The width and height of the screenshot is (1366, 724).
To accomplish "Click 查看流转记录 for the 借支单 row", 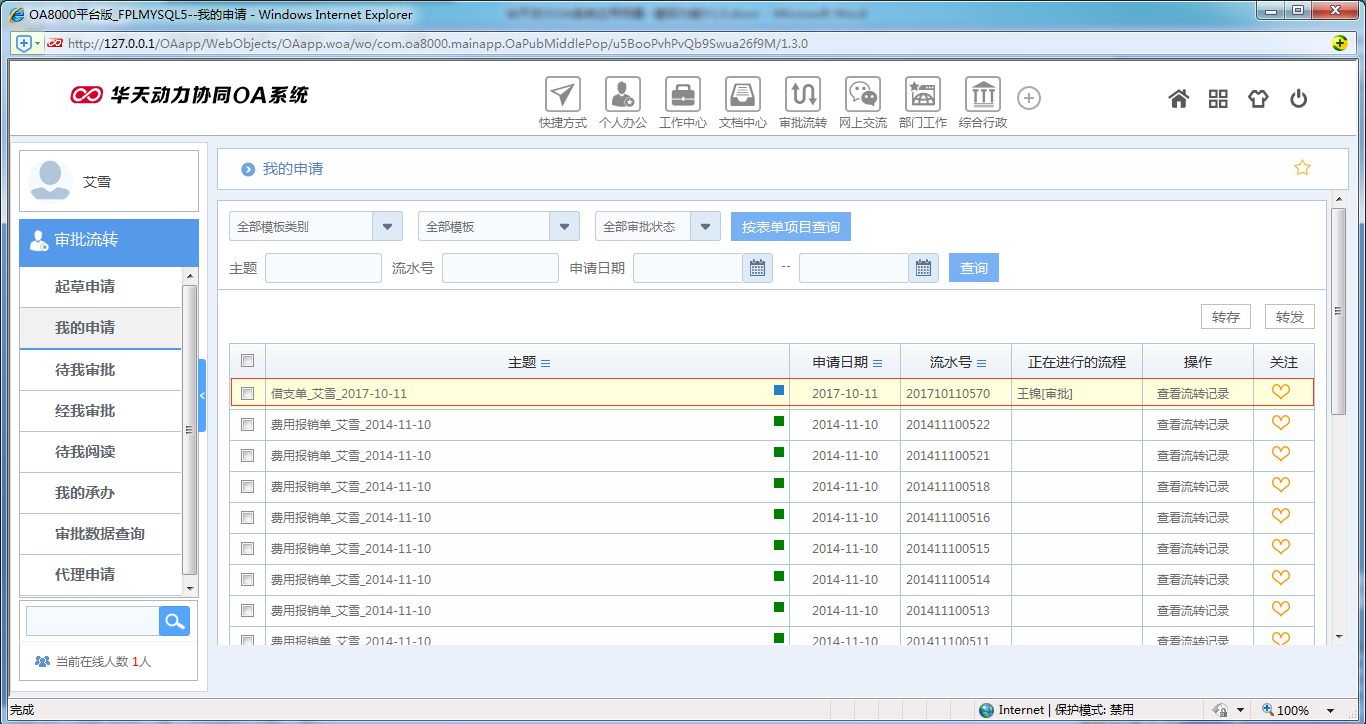I will 1192,394.
